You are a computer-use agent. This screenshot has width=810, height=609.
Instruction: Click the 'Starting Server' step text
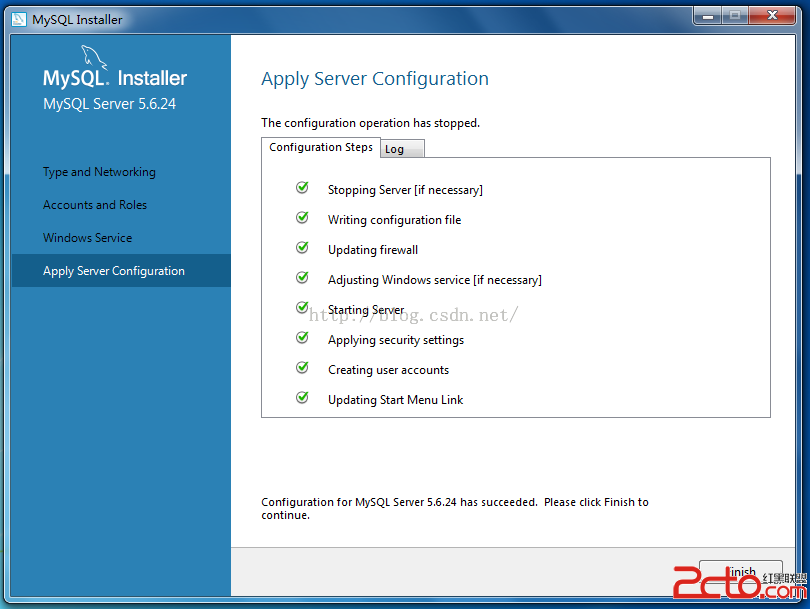(366, 310)
